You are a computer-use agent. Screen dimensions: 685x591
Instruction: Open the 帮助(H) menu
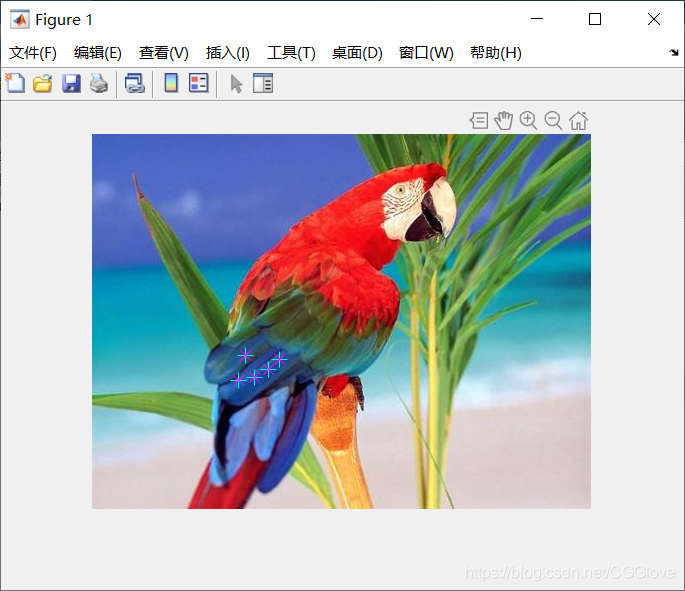coord(496,53)
